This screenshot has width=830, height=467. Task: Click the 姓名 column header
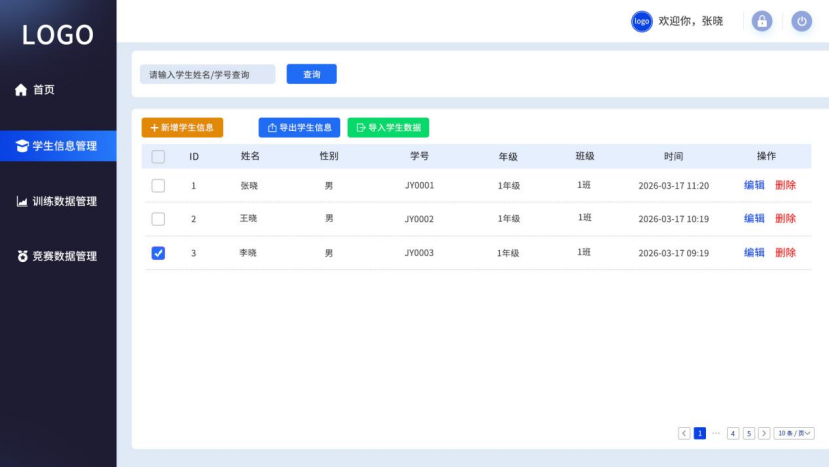click(250, 156)
